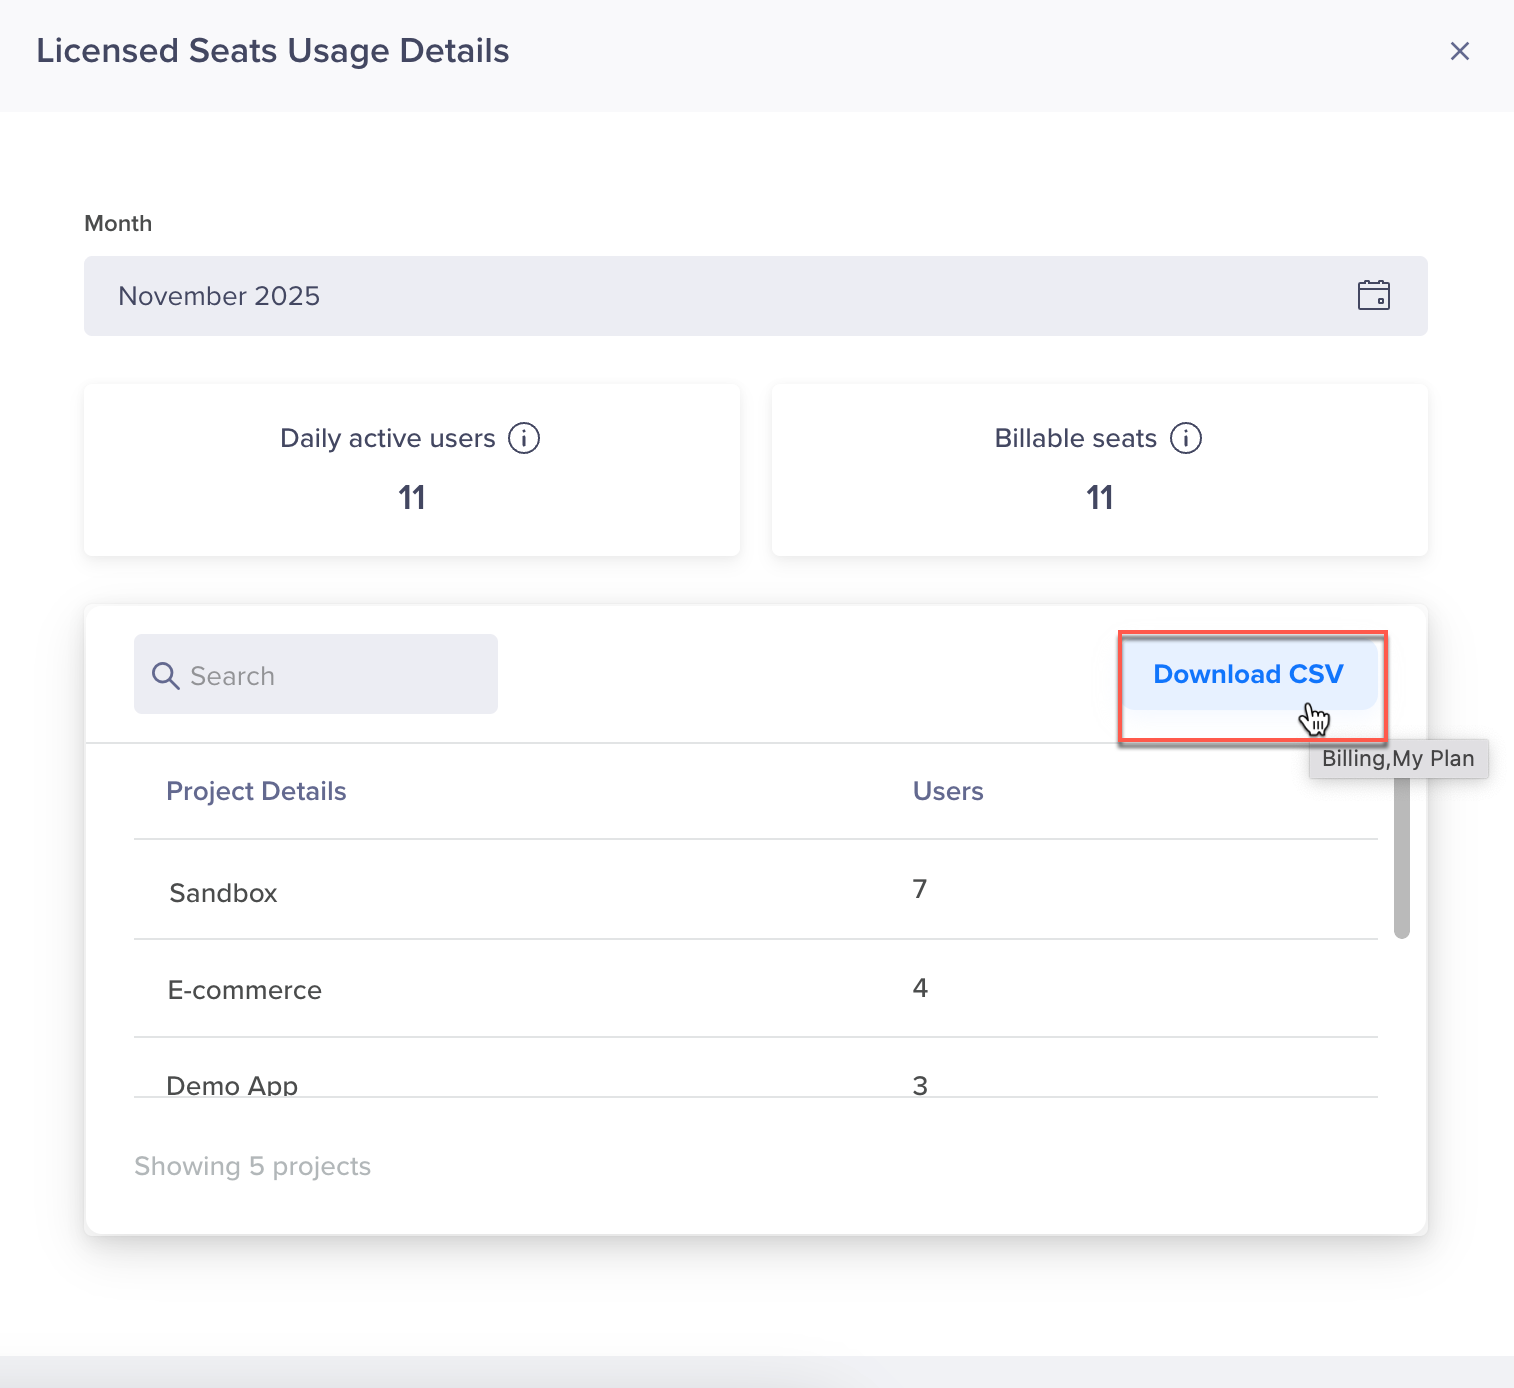Click Download CSV
This screenshot has height=1388, width=1514.
(x=1249, y=674)
